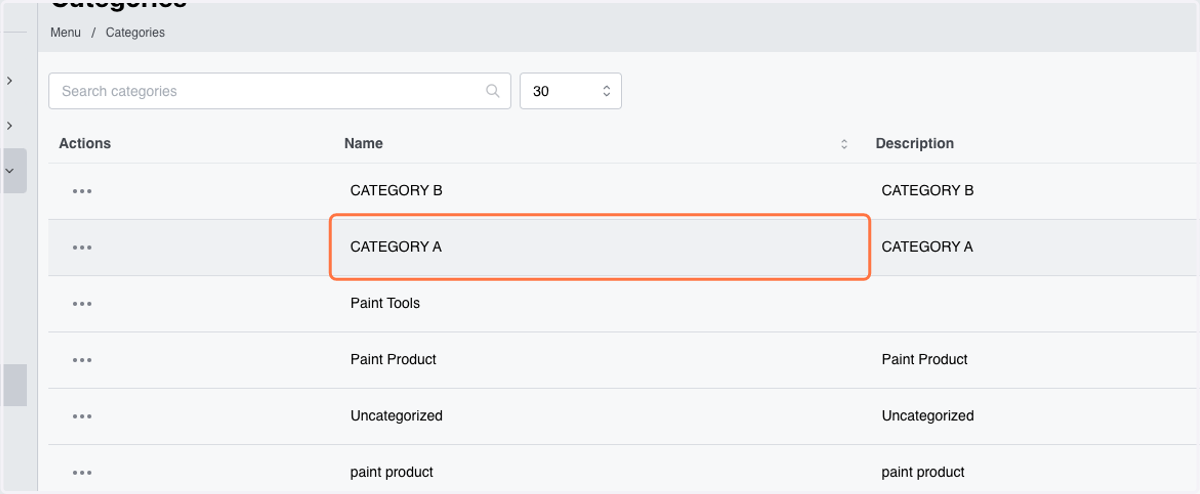This screenshot has height=494, width=1200.
Task: Open actions menu for Uncategorized row
Action: [82, 416]
